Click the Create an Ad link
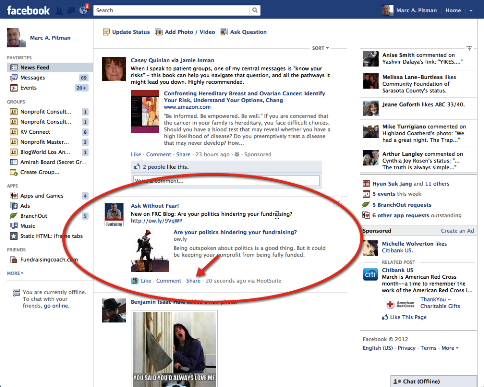484x387 pixels. coord(457,231)
